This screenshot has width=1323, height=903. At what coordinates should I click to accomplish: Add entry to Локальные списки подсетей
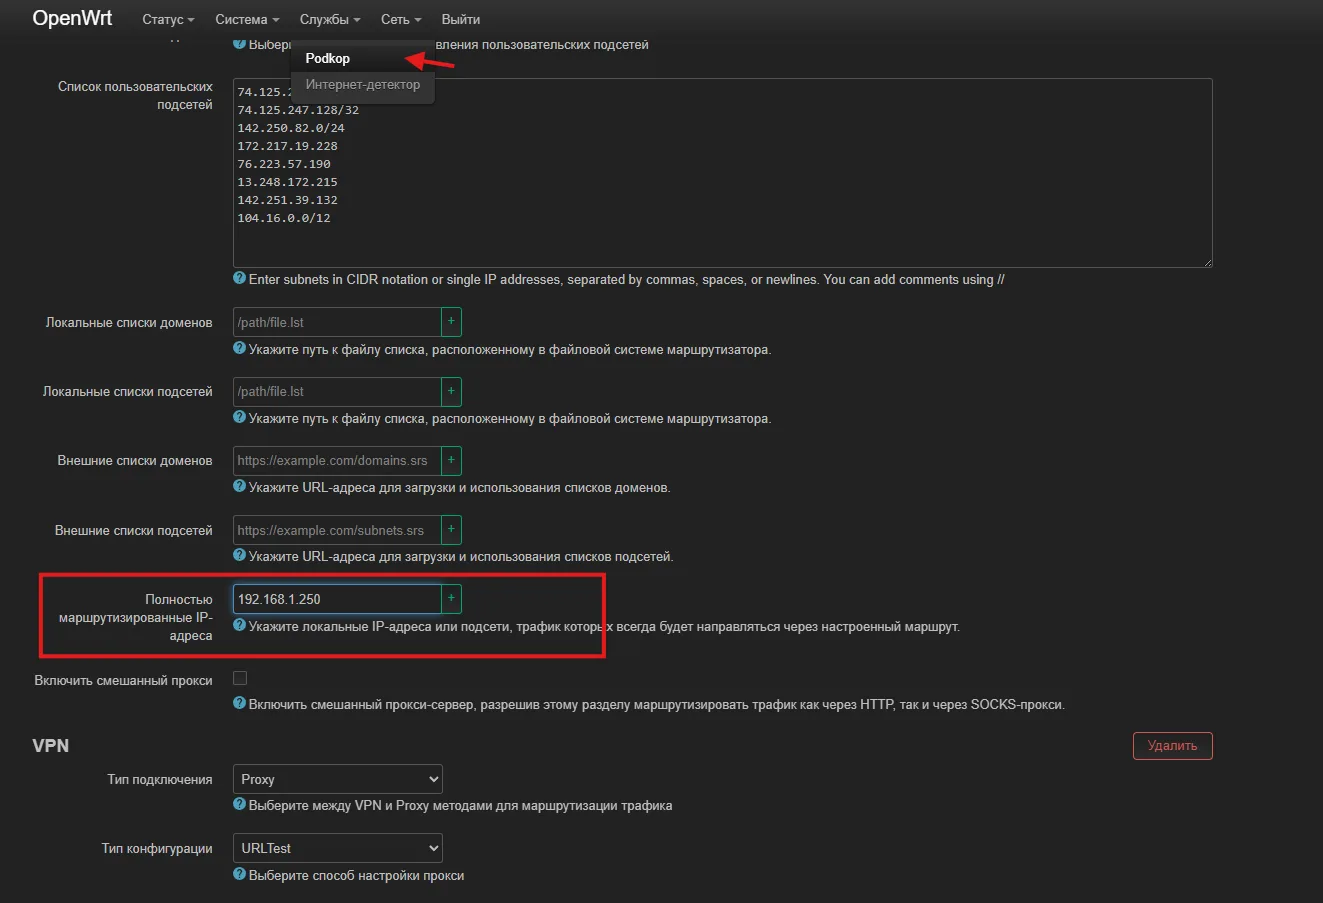451,391
